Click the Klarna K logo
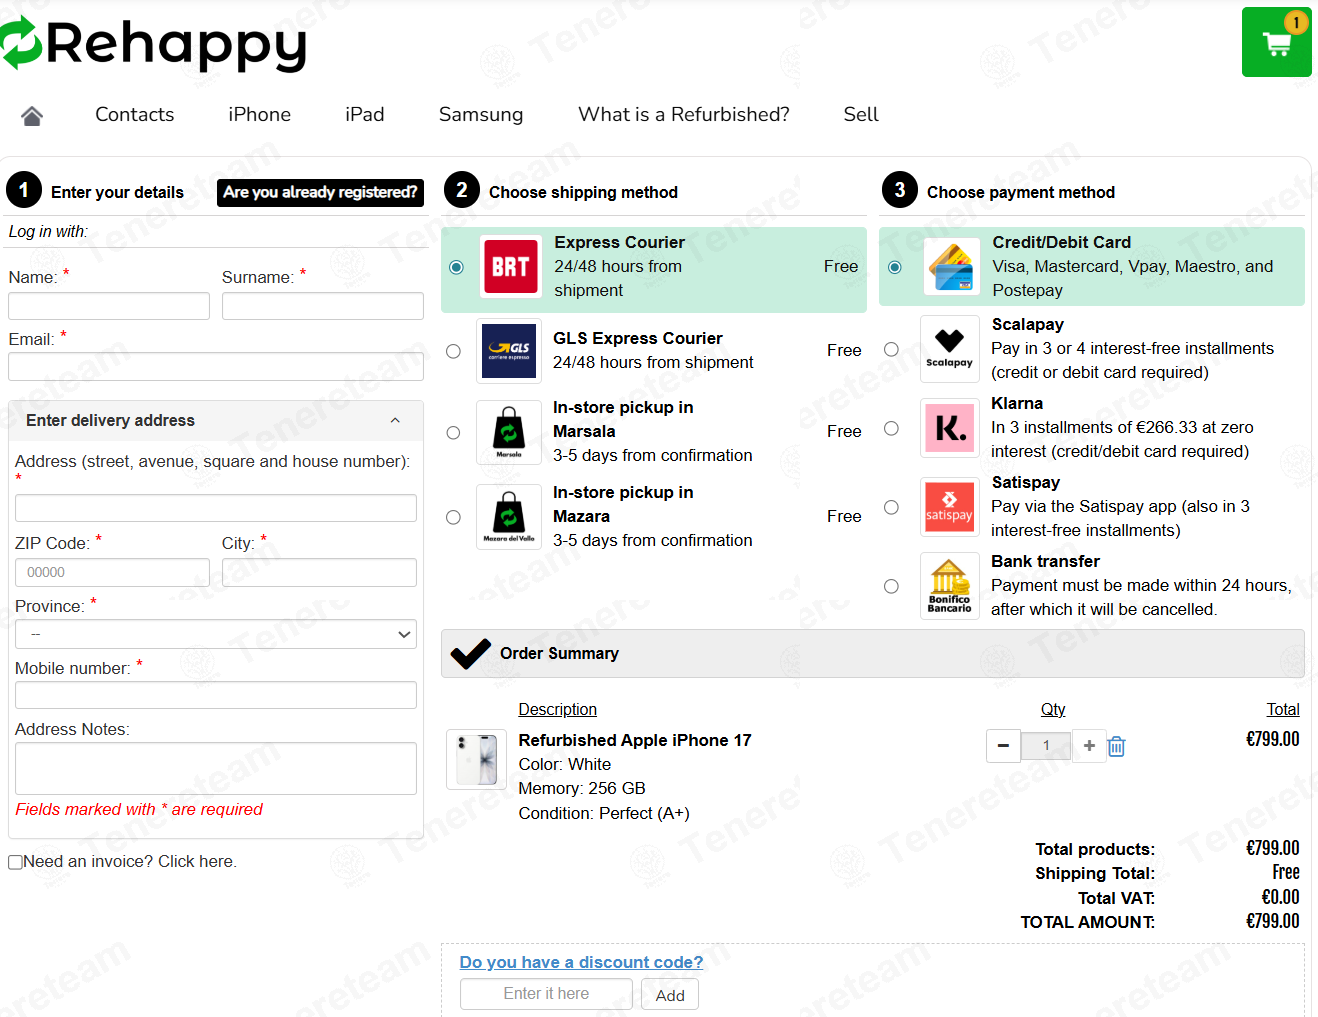 pyautogui.click(x=949, y=428)
